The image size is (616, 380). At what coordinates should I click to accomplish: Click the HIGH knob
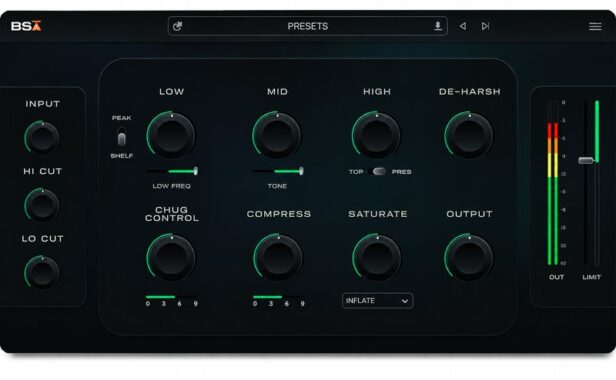point(376,135)
